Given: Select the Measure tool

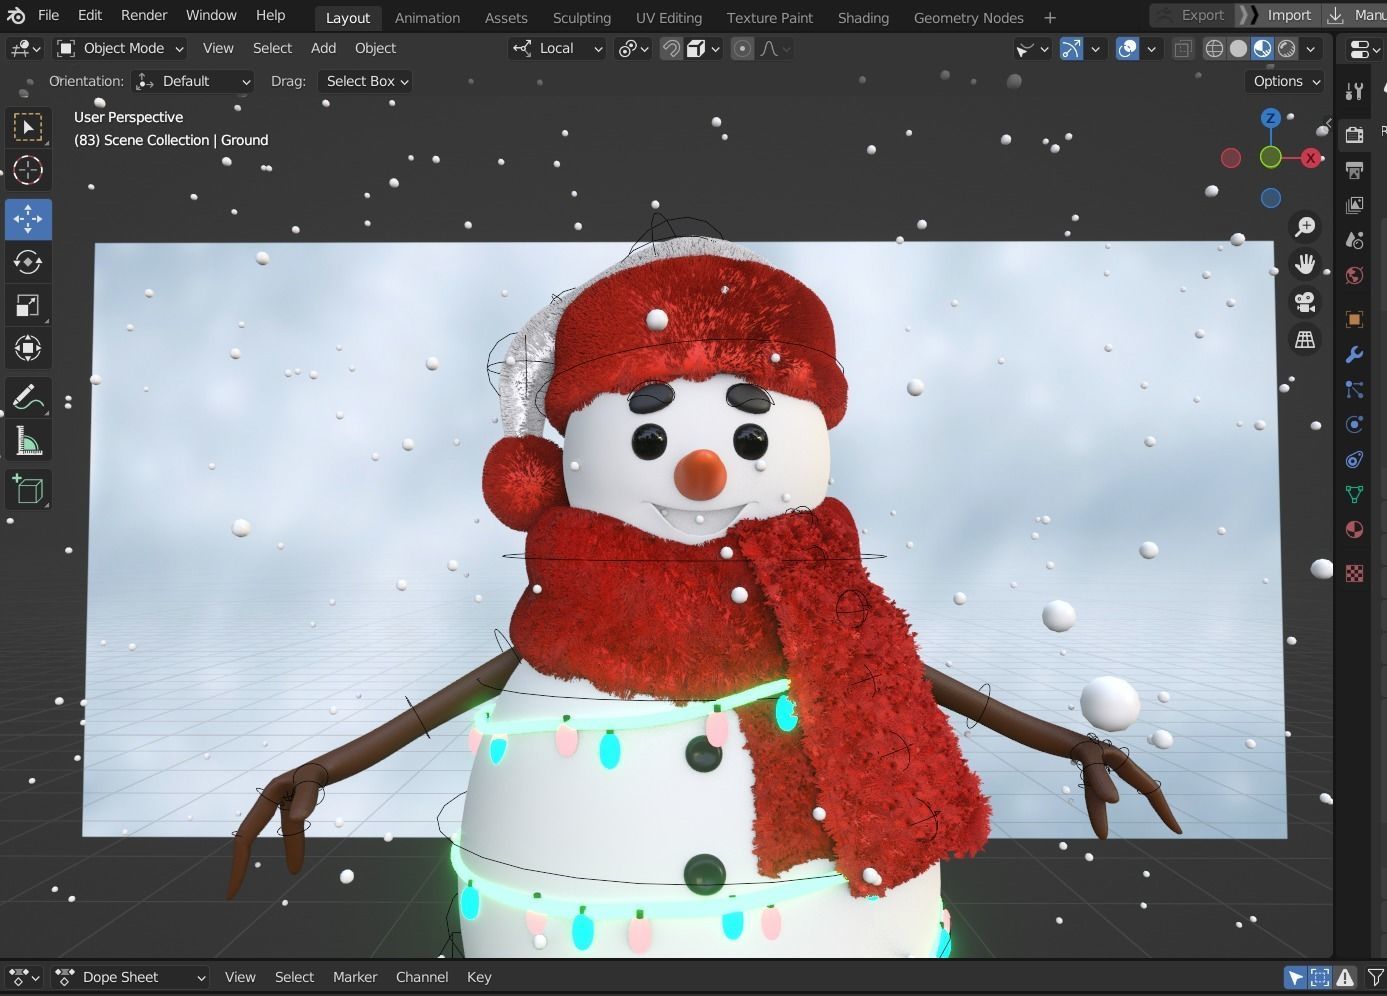Looking at the screenshot, I should pyautogui.click(x=28, y=441).
